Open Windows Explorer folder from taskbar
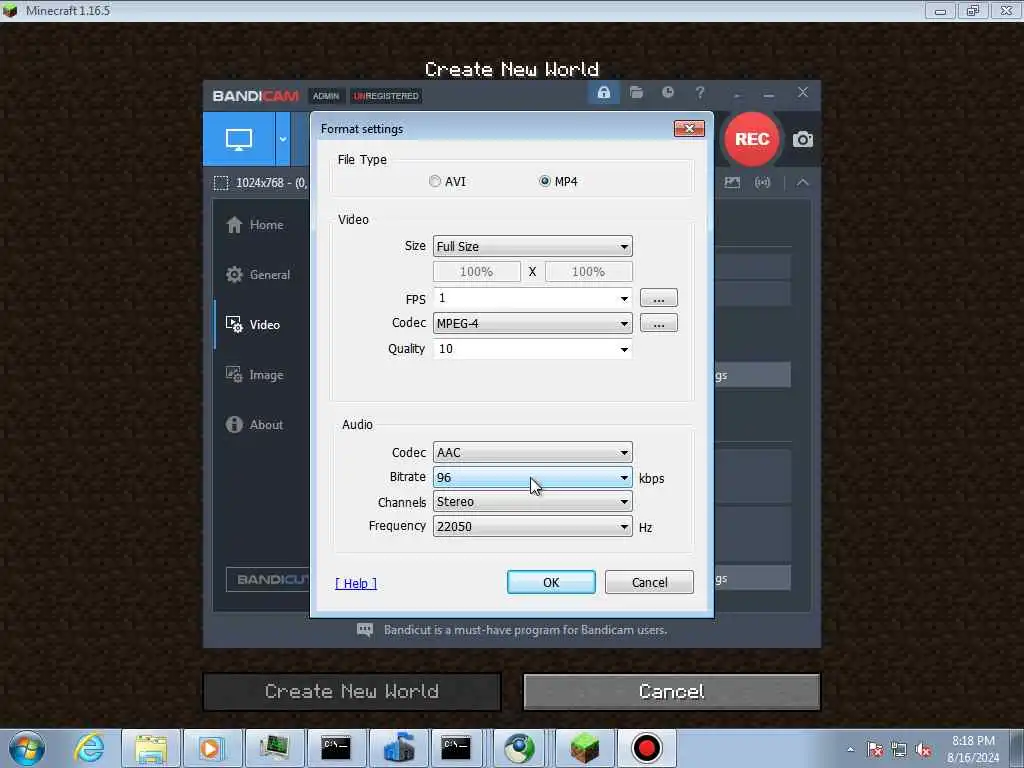Viewport: 1024px width, 768px height. [151, 748]
